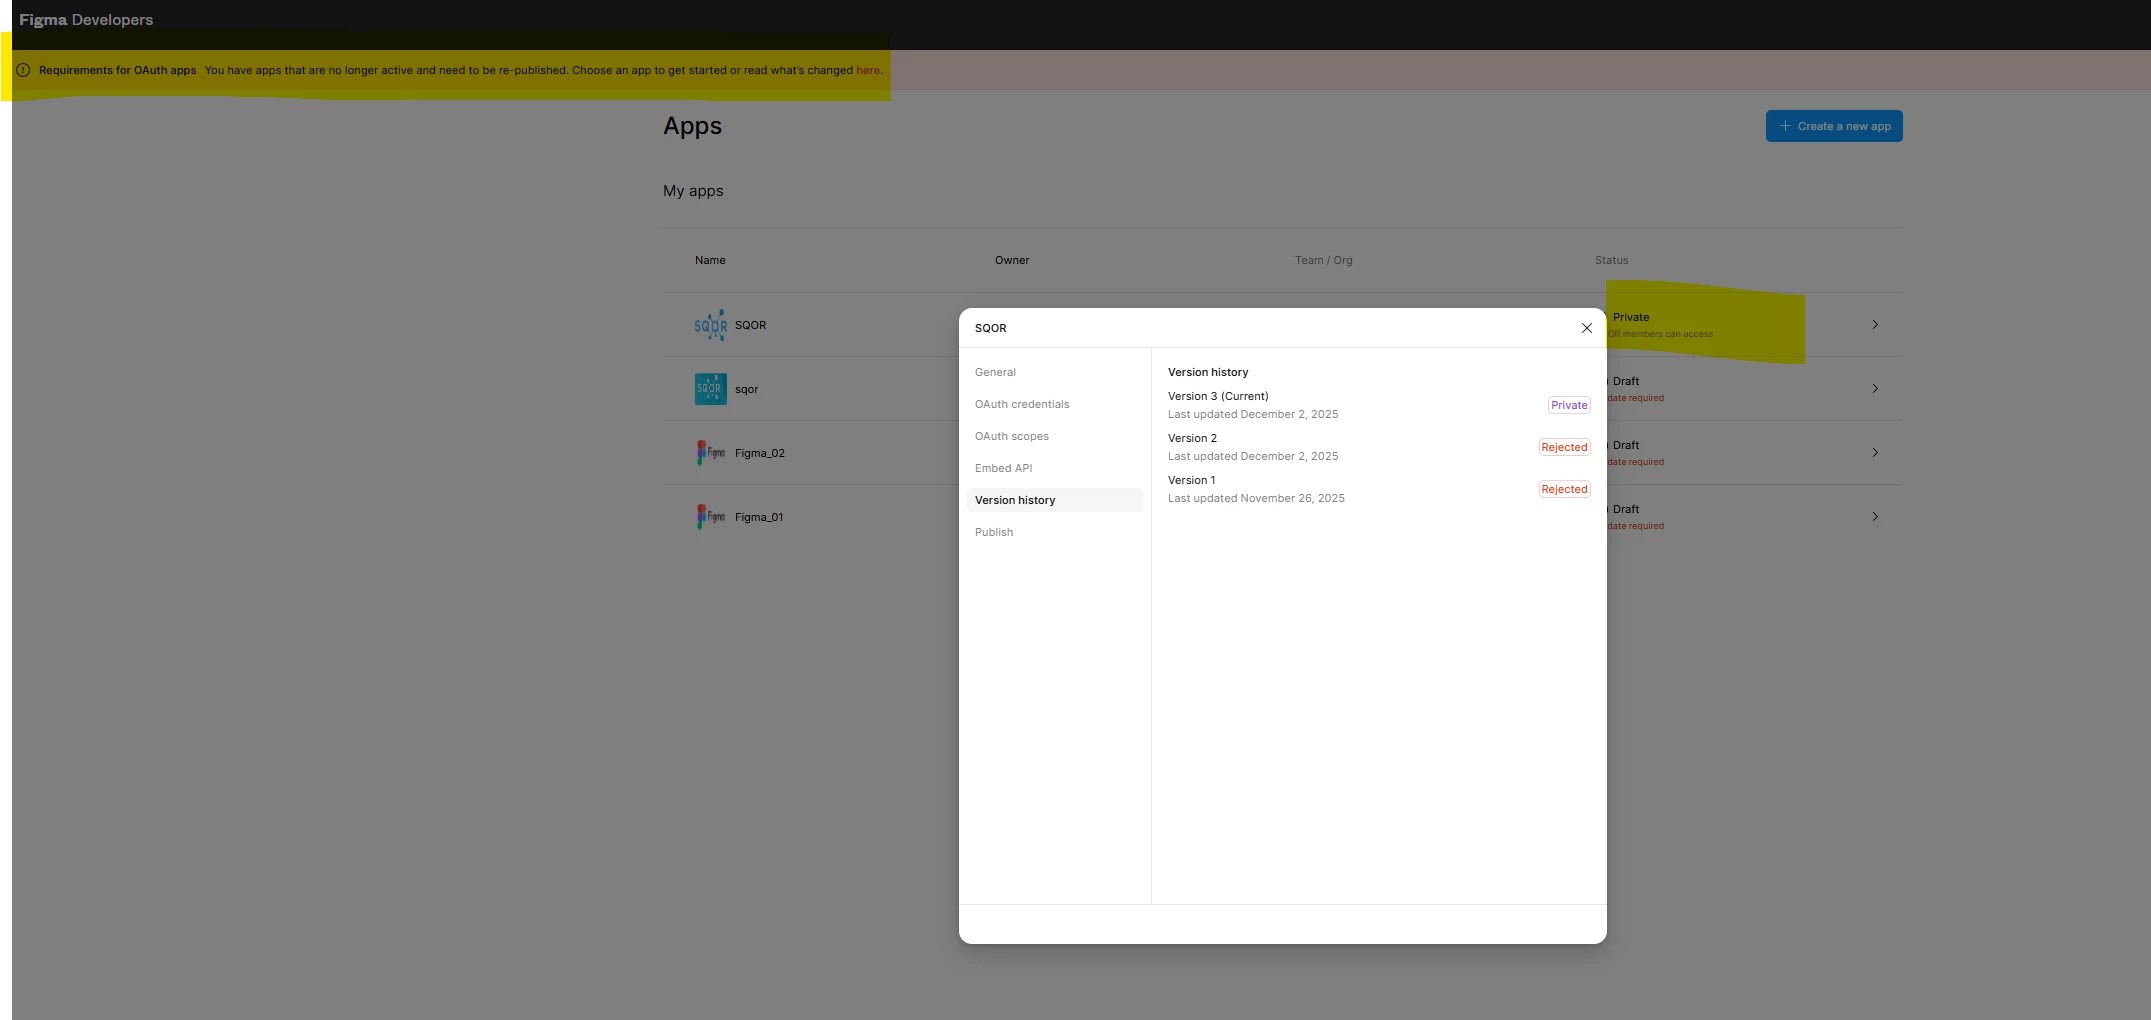The image size is (2151, 1020).
Task: Open OAuth credentials section
Action: (x=1054, y=404)
